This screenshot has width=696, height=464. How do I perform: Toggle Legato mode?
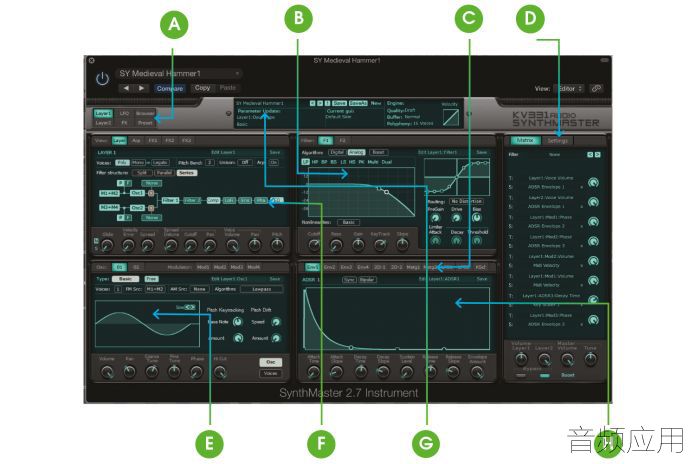click(160, 163)
